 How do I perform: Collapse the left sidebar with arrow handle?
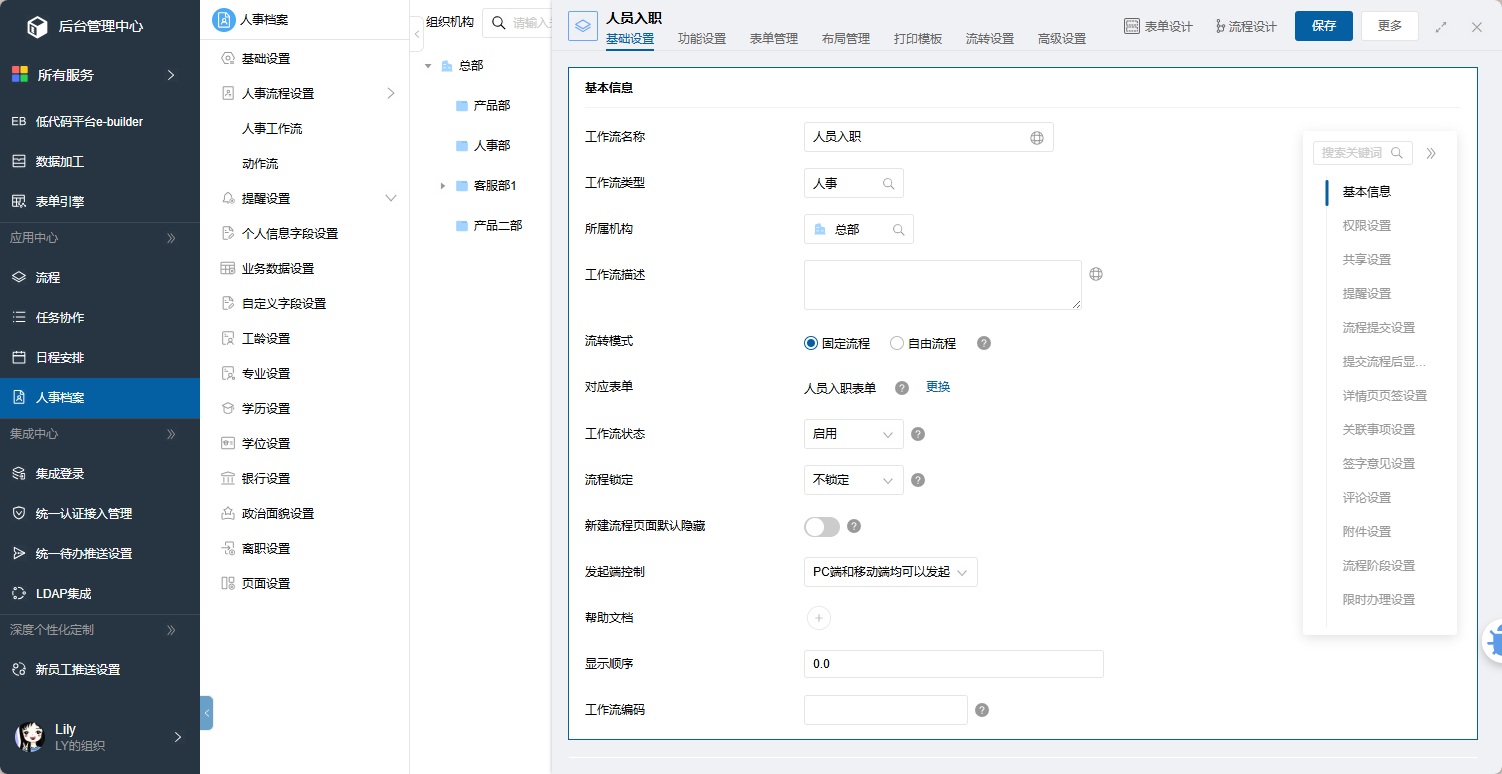click(206, 713)
